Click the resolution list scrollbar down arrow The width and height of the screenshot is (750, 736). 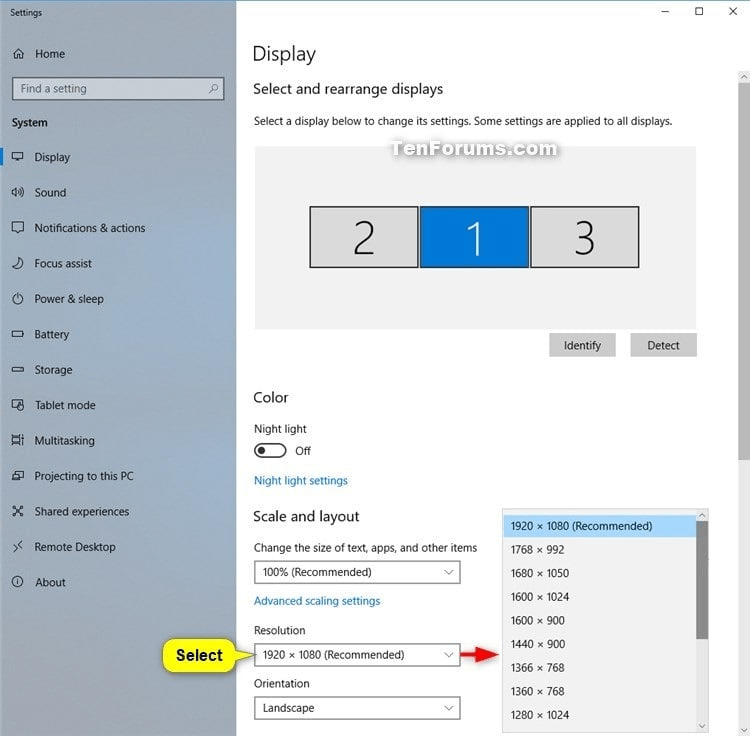tap(702, 726)
